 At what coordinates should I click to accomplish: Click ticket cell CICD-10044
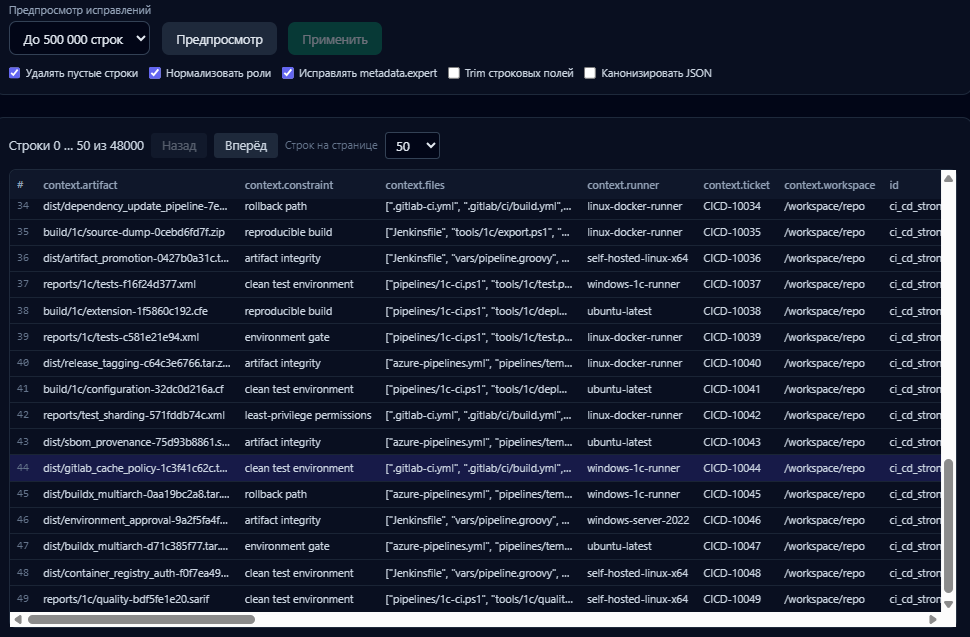[732, 468]
